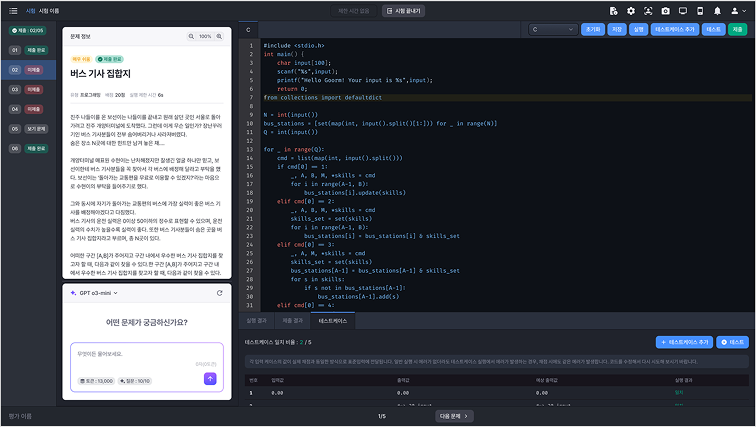Zoom in the problem description panel
Viewport: 756px width, 427px height.
(220, 37)
